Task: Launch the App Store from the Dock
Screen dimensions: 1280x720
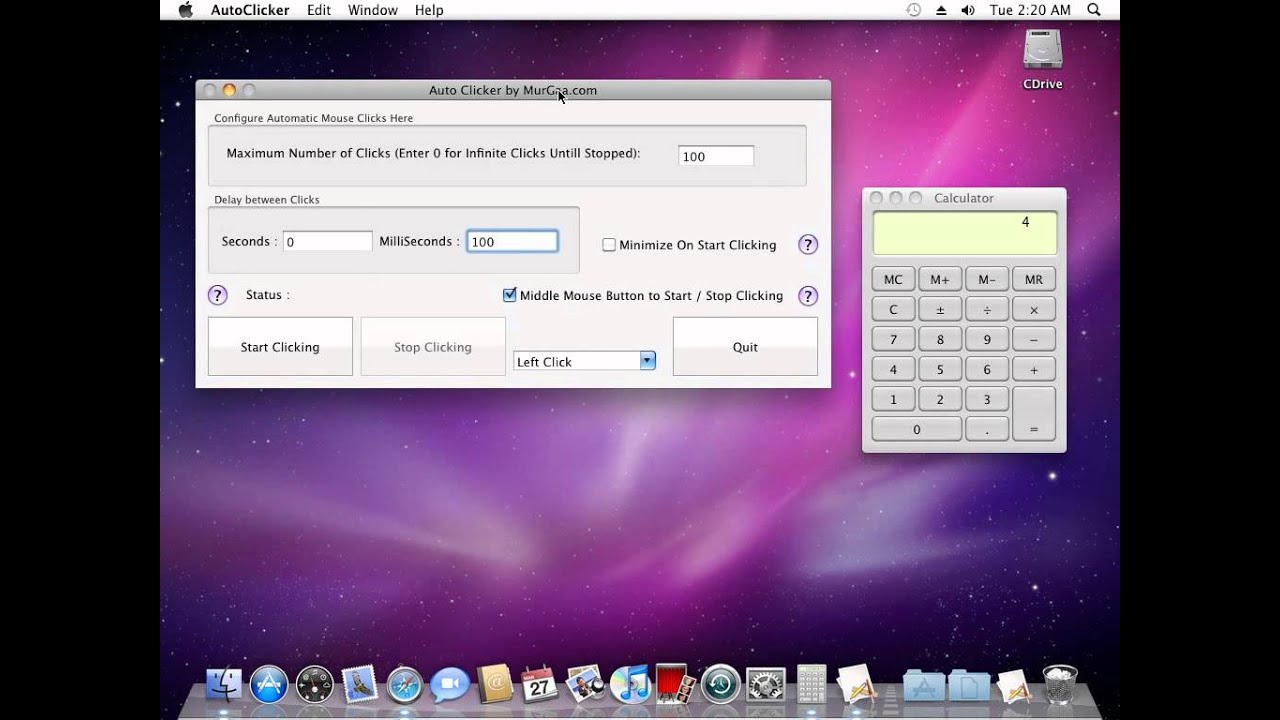Action: coord(269,685)
